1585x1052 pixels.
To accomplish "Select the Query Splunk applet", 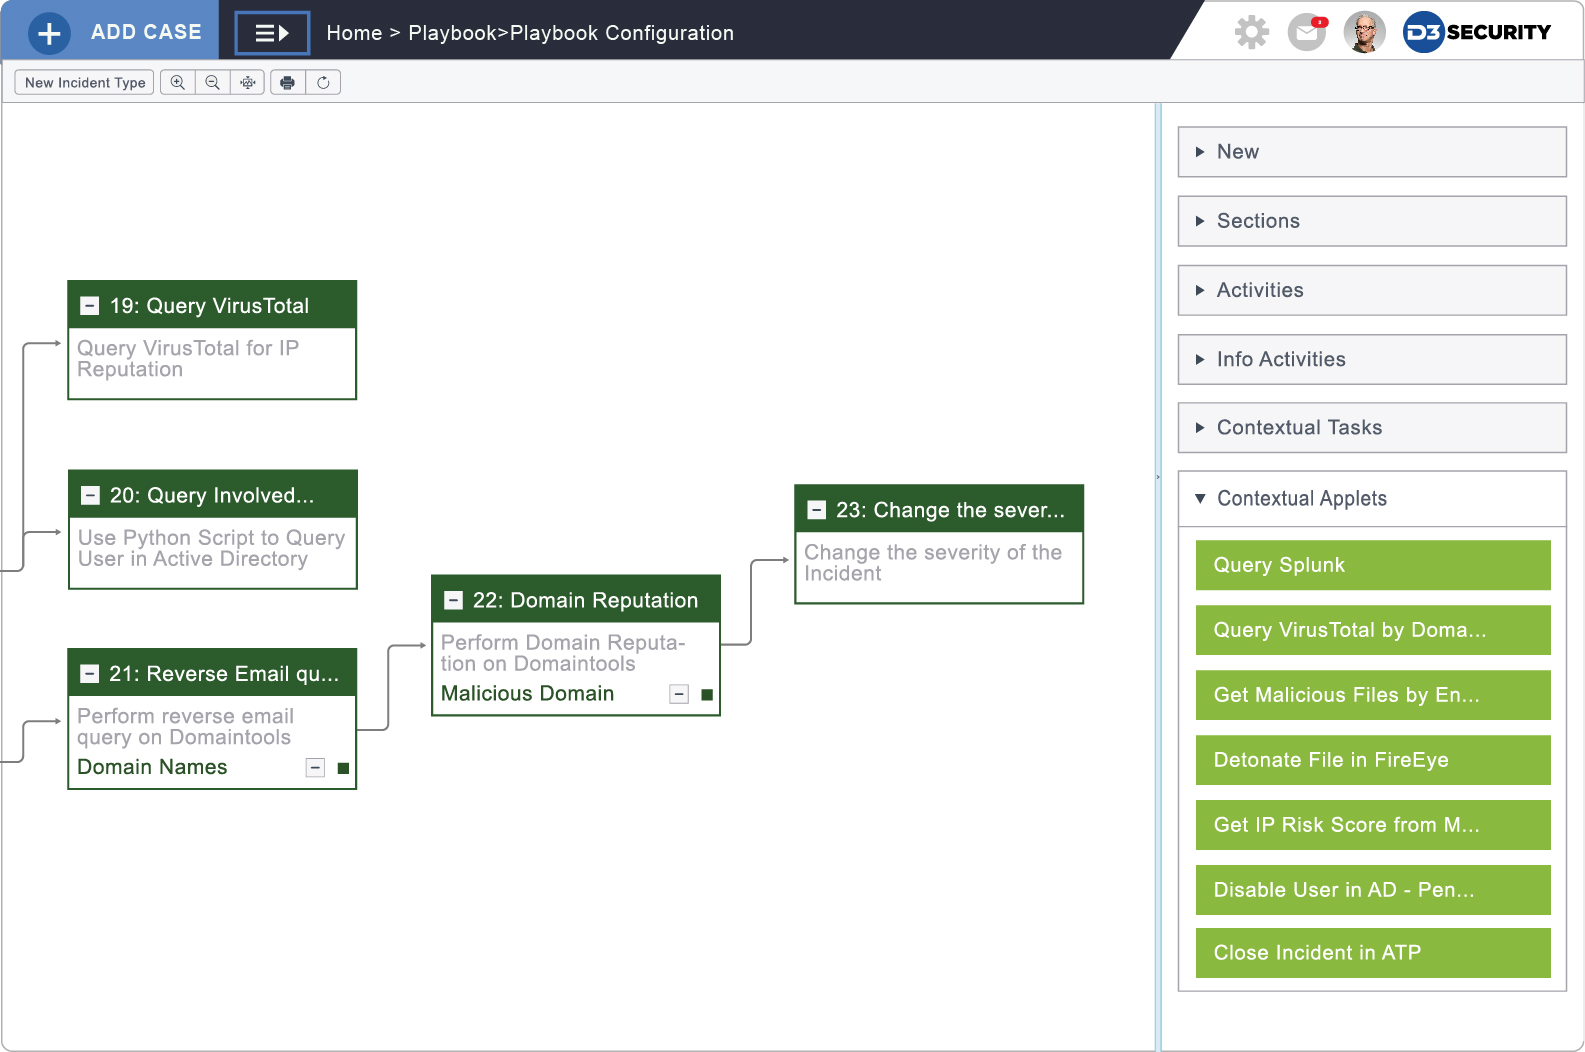I will [1373, 565].
